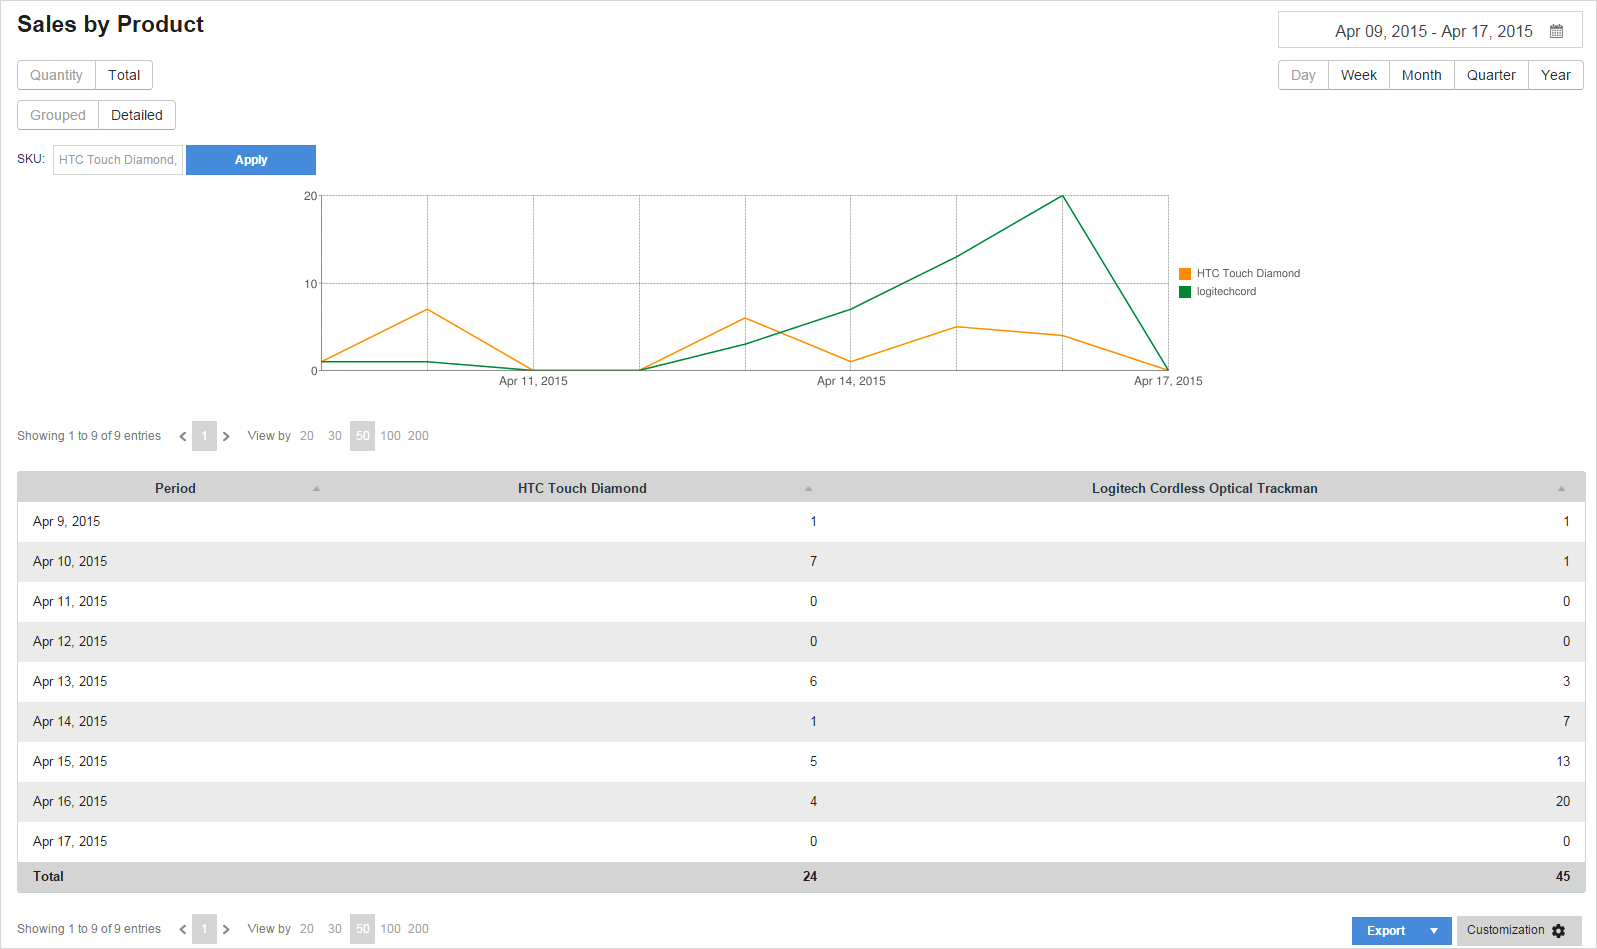
Task: Go to next page in top pagination
Action: coord(226,436)
